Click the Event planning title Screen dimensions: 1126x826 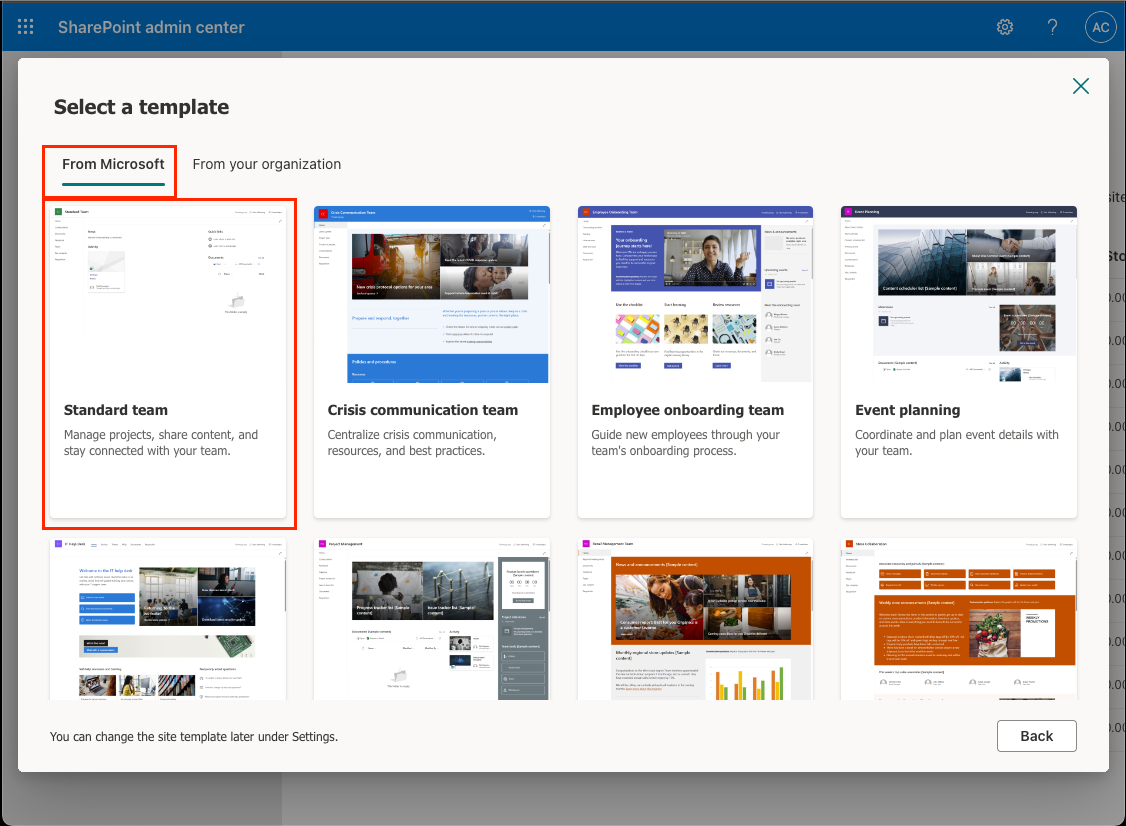pyautogui.click(x=907, y=410)
